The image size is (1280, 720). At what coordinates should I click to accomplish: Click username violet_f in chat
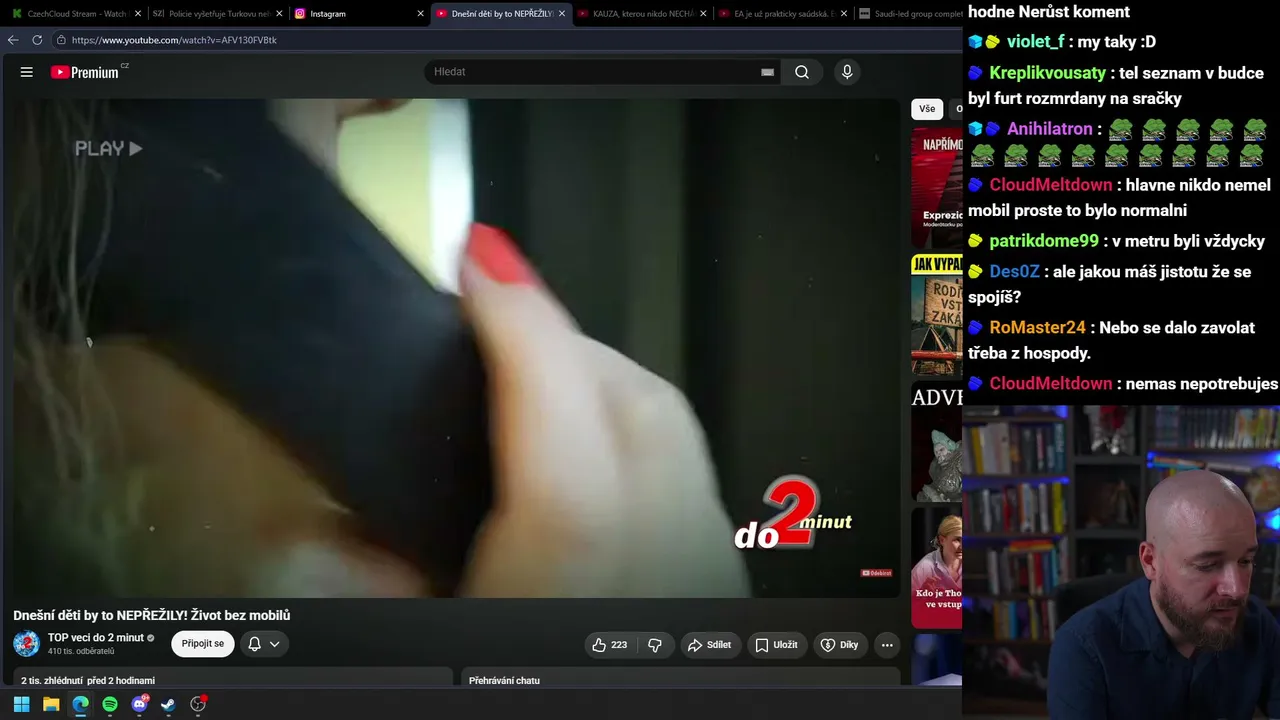pyautogui.click(x=1035, y=42)
